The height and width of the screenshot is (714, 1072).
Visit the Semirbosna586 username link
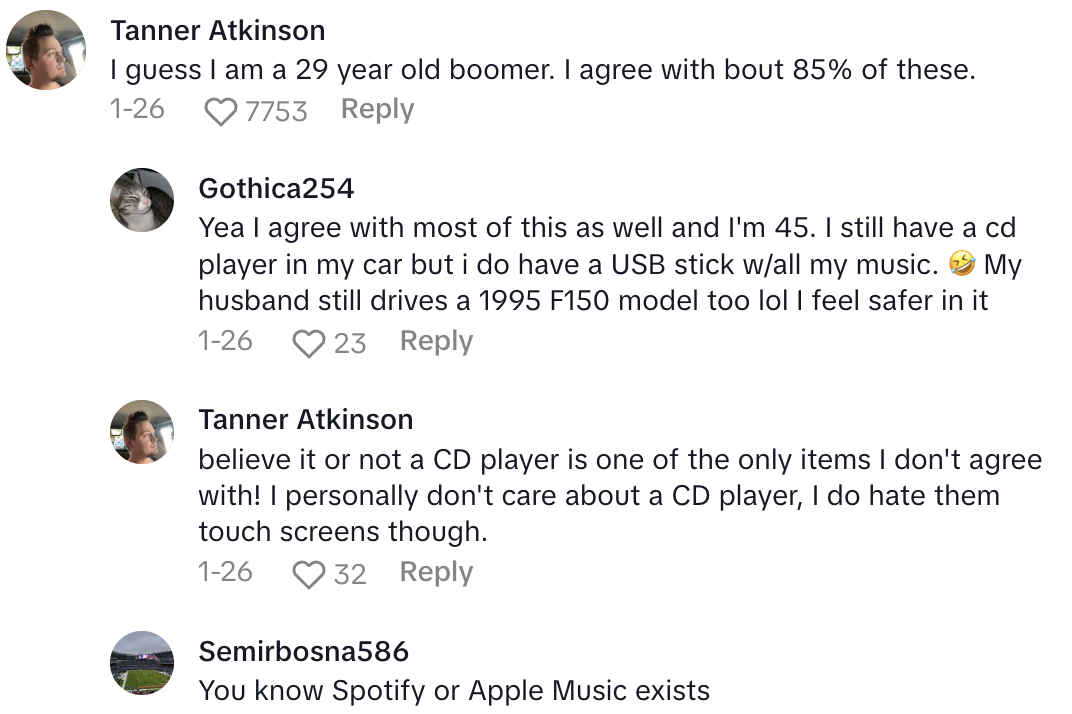point(303,652)
